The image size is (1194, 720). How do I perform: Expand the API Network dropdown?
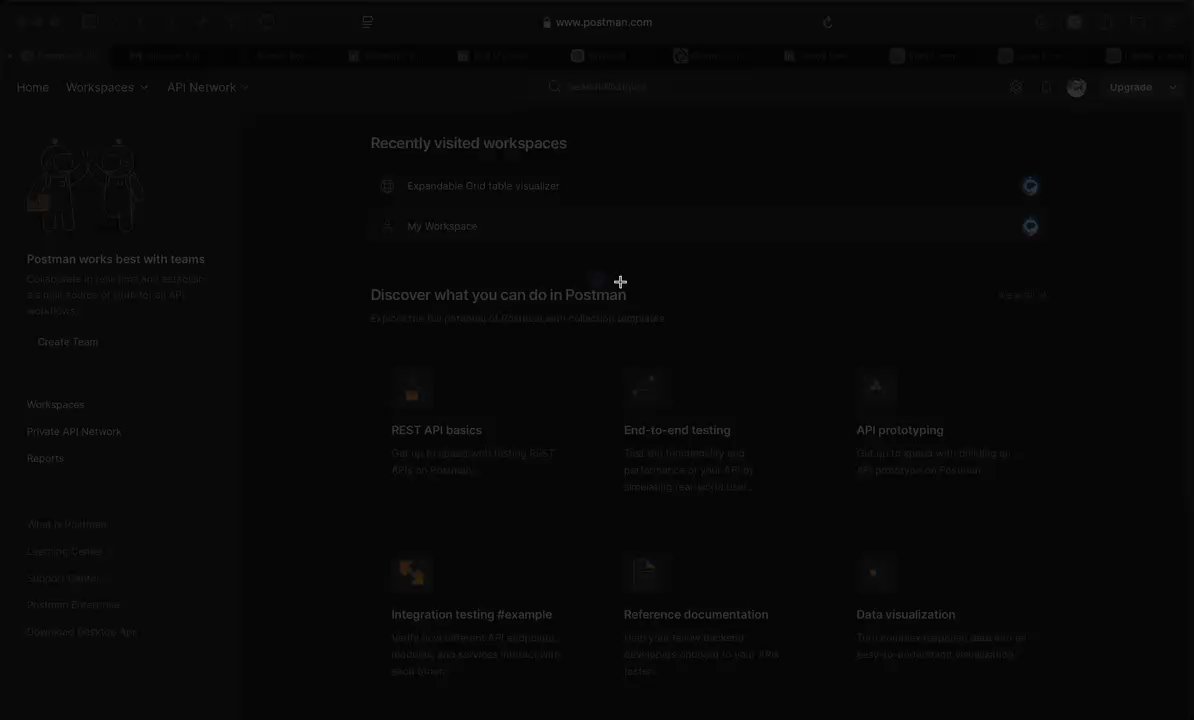(x=208, y=88)
